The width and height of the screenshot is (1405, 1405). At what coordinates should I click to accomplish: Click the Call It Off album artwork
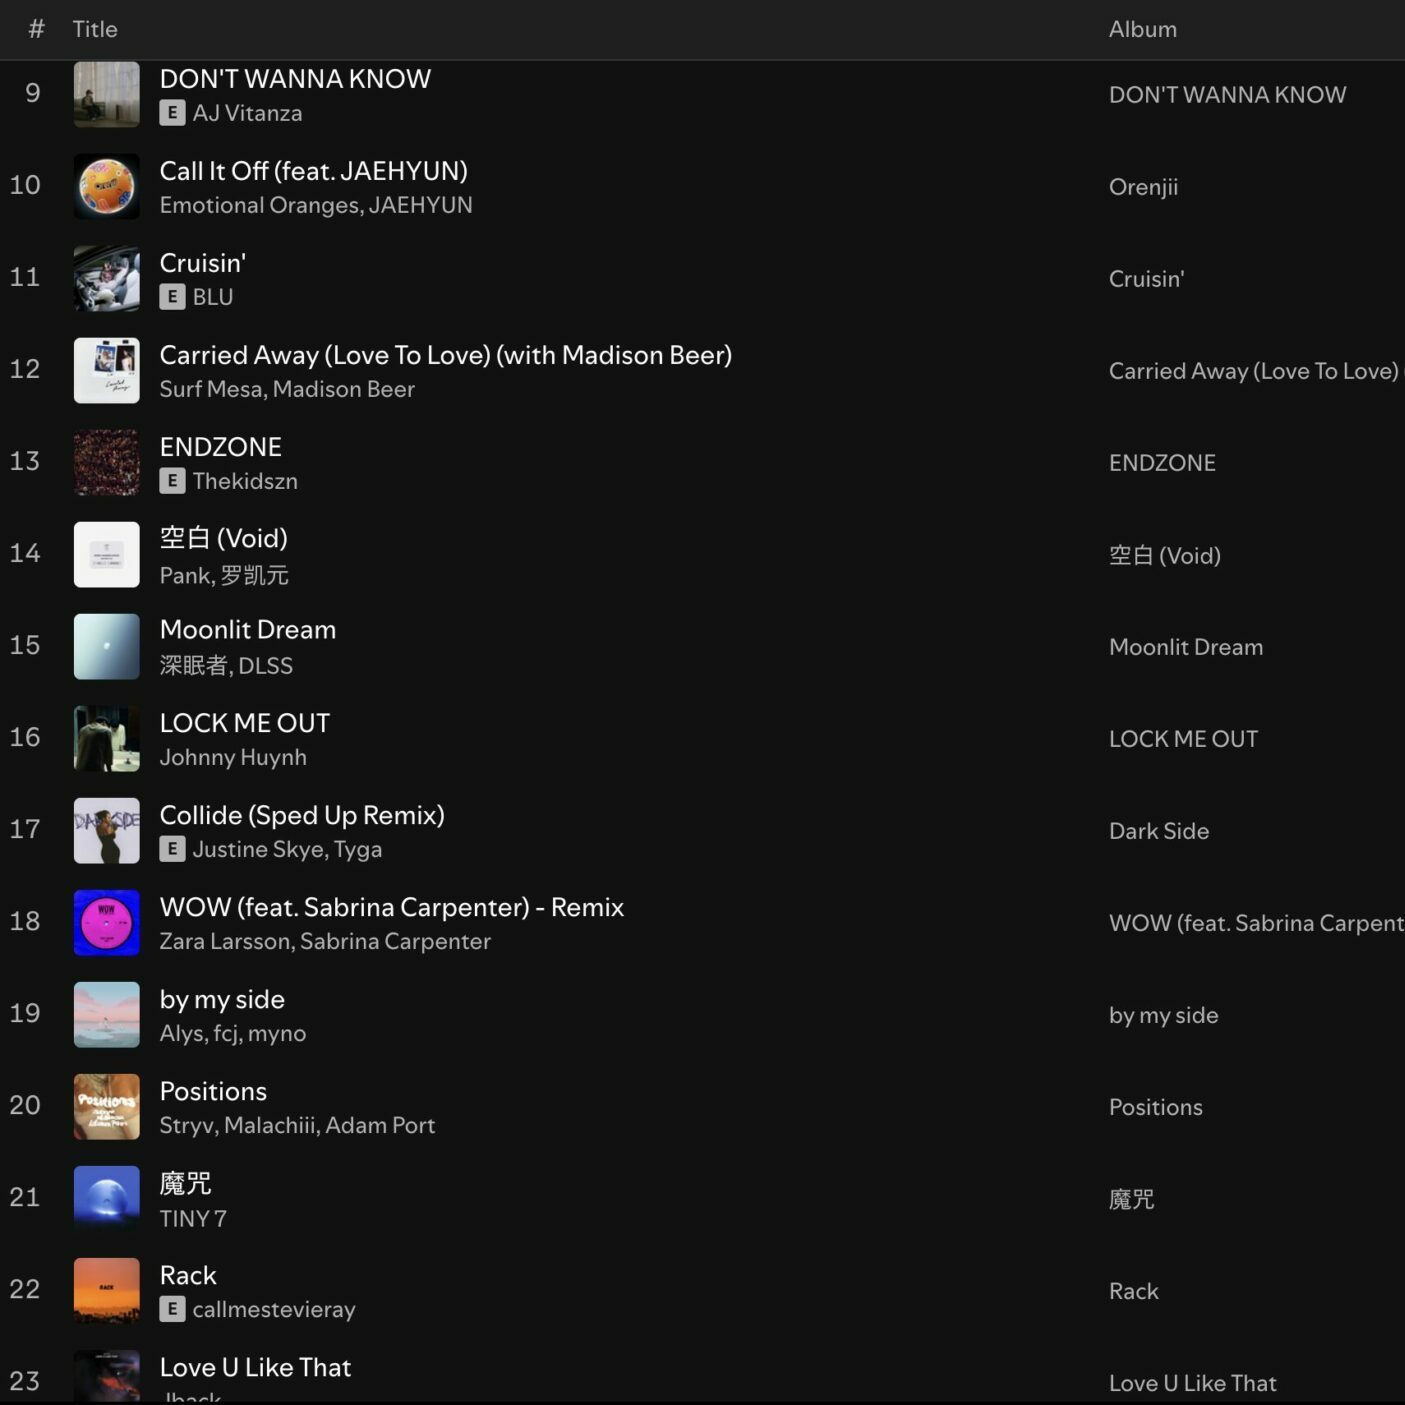pyautogui.click(x=106, y=187)
